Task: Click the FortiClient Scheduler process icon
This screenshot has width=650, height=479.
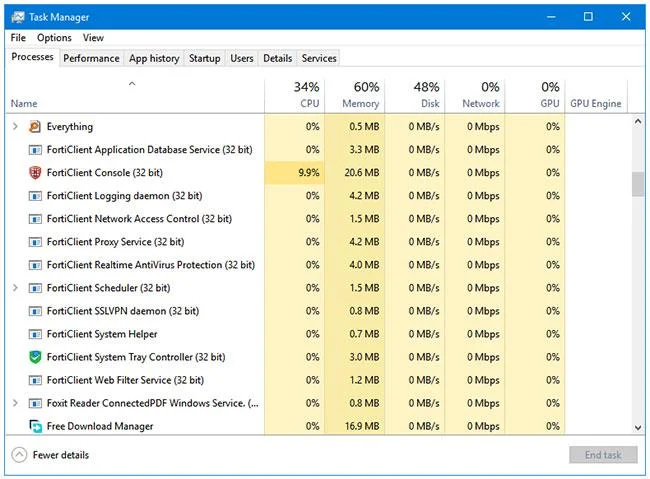Action: pyautogui.click(x=35, y=288)
